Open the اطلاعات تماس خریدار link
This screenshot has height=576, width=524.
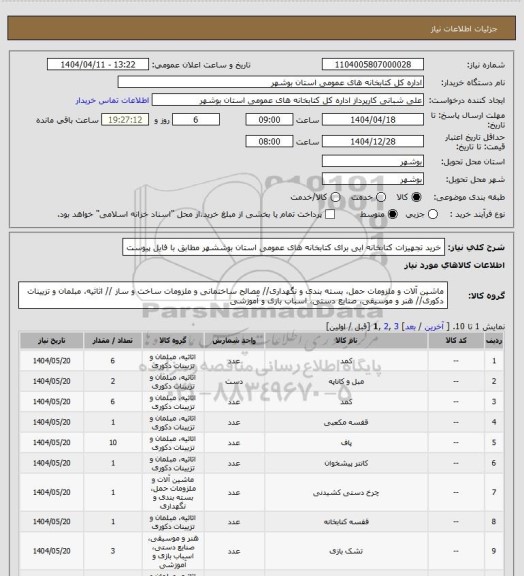[x=112, y=100]
